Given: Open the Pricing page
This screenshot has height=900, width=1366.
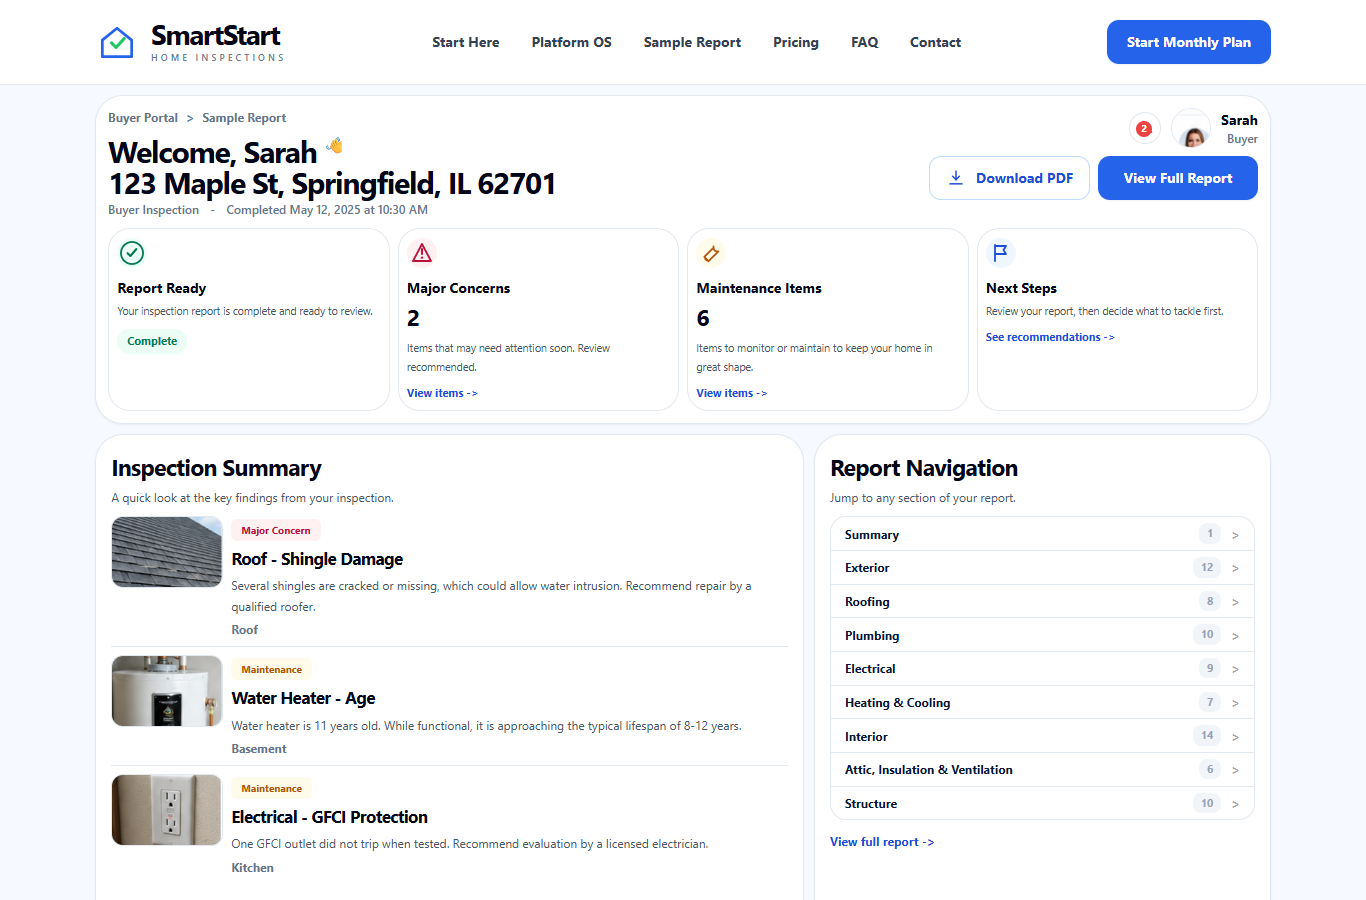Looking at the screenshot, I should (795, 42).
